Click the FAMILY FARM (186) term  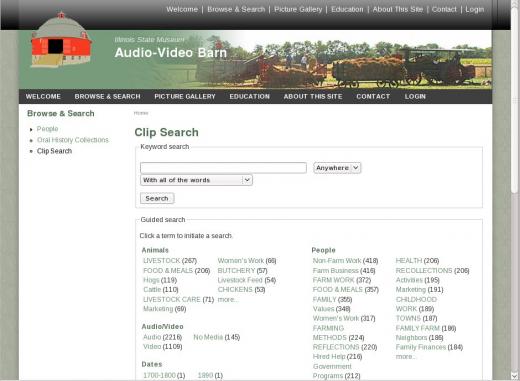click(426, 328)
